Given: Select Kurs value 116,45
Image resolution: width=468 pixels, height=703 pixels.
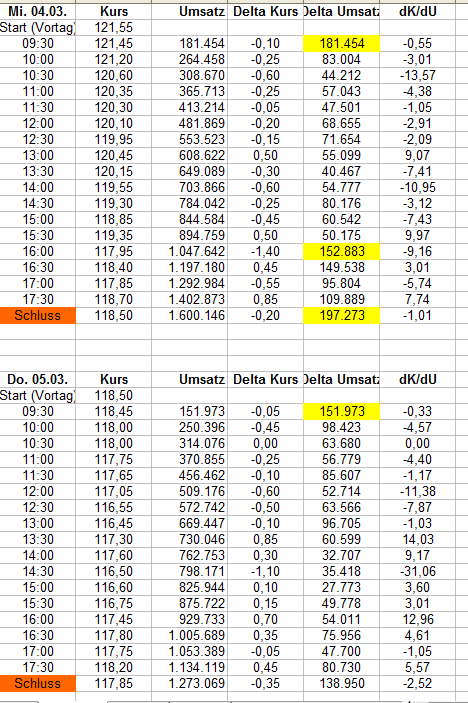Looking at the screenshot, I should click(x=113, y=524).
